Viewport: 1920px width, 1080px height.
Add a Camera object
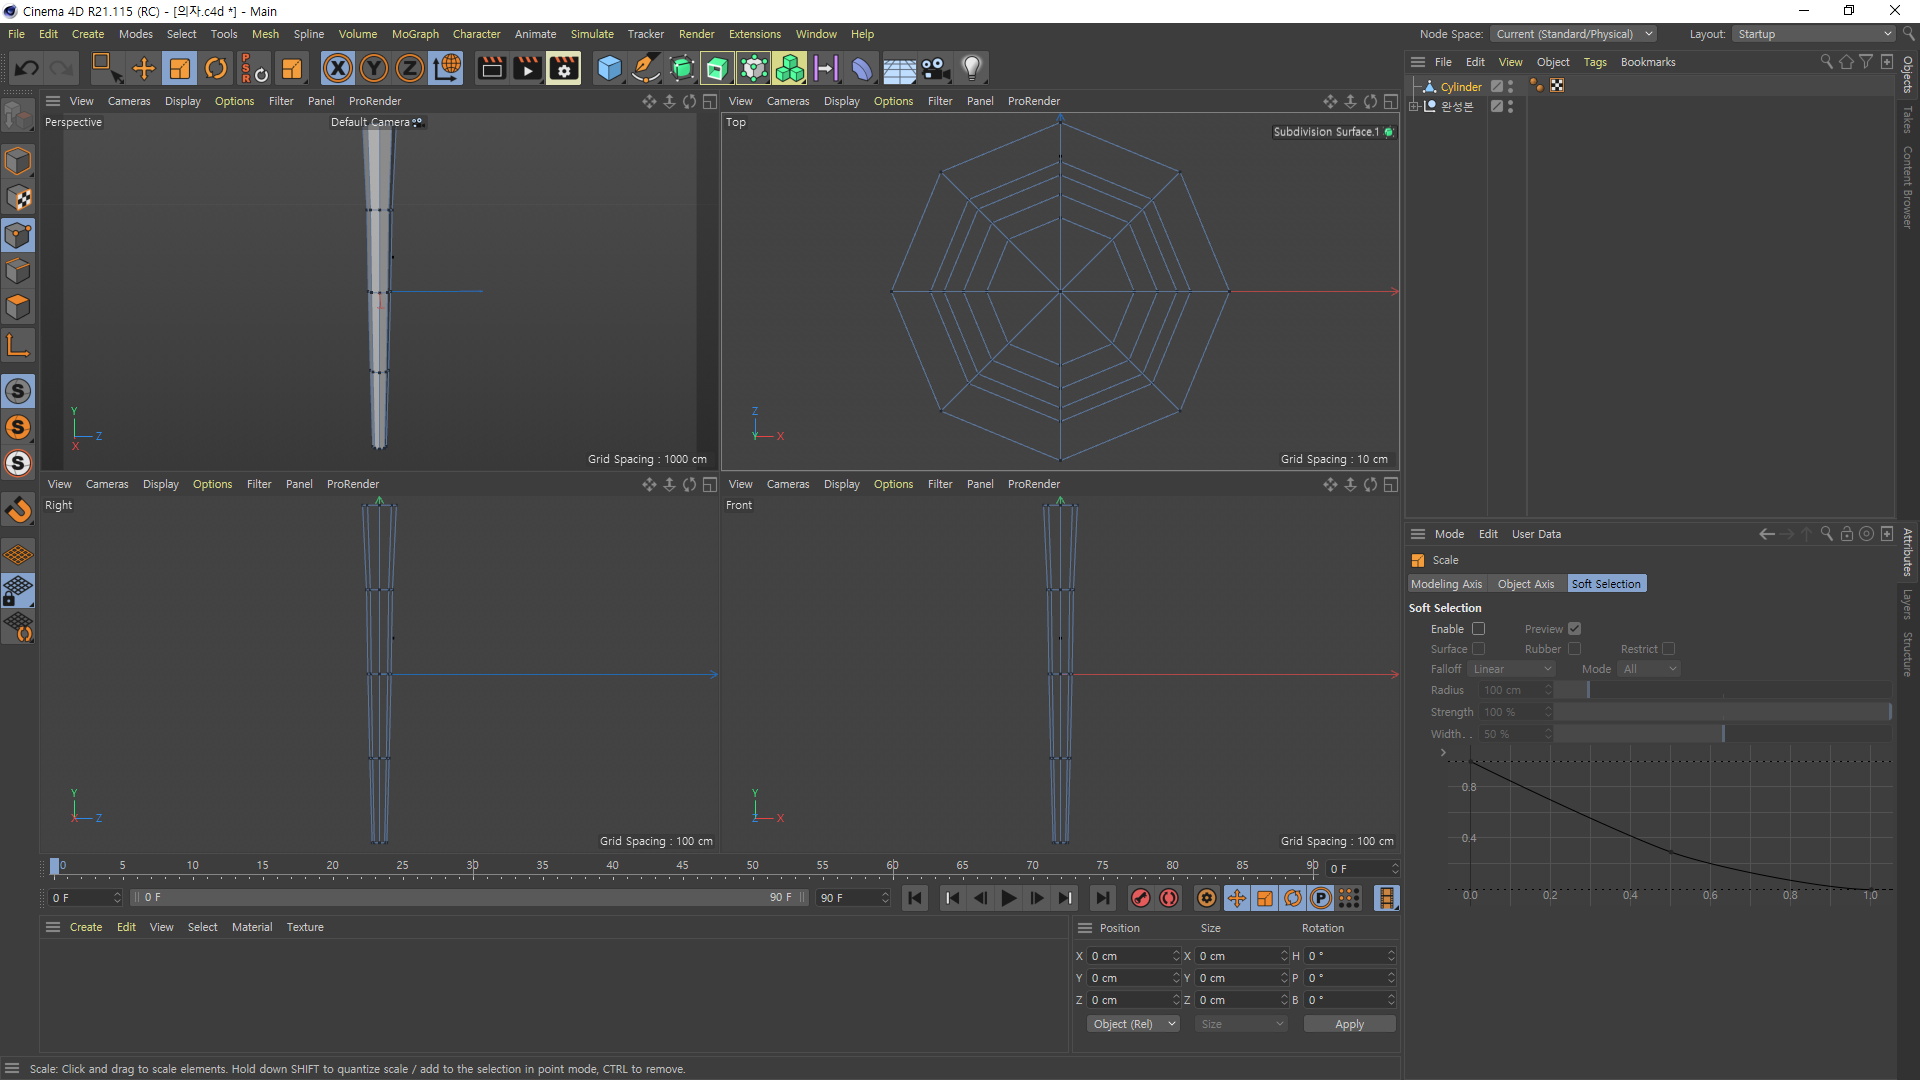click(x=935, y=68)
